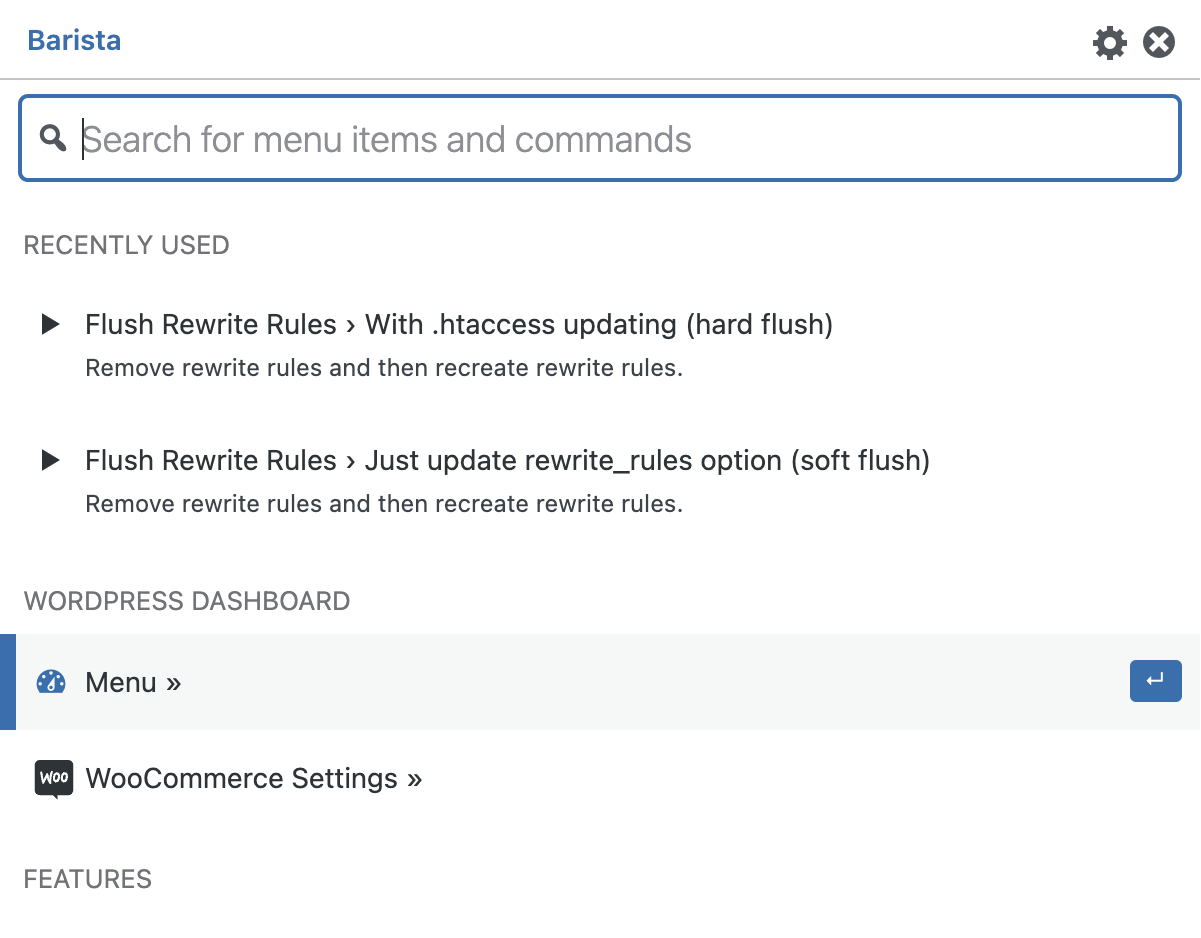The height and width of the screenshot is (938, 1201).
Task: Click the play arrow beside hard flush command
Action: (50, 324)
